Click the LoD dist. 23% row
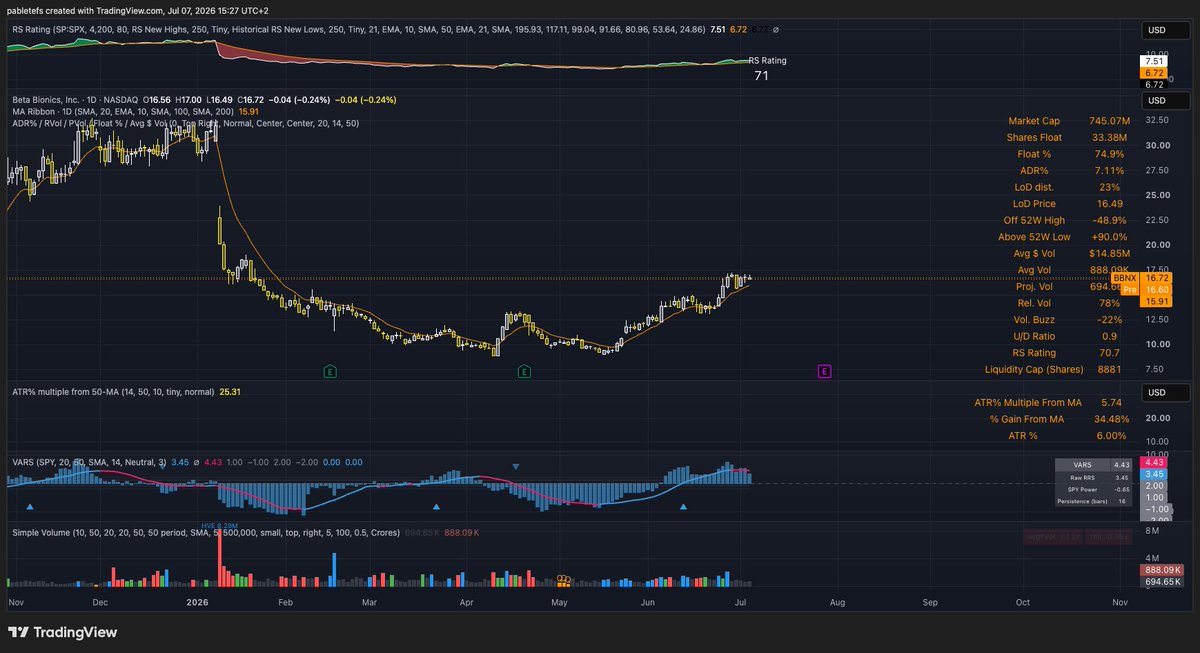Viewport: 1200px width, 653px height. (x=1069, y=187)
